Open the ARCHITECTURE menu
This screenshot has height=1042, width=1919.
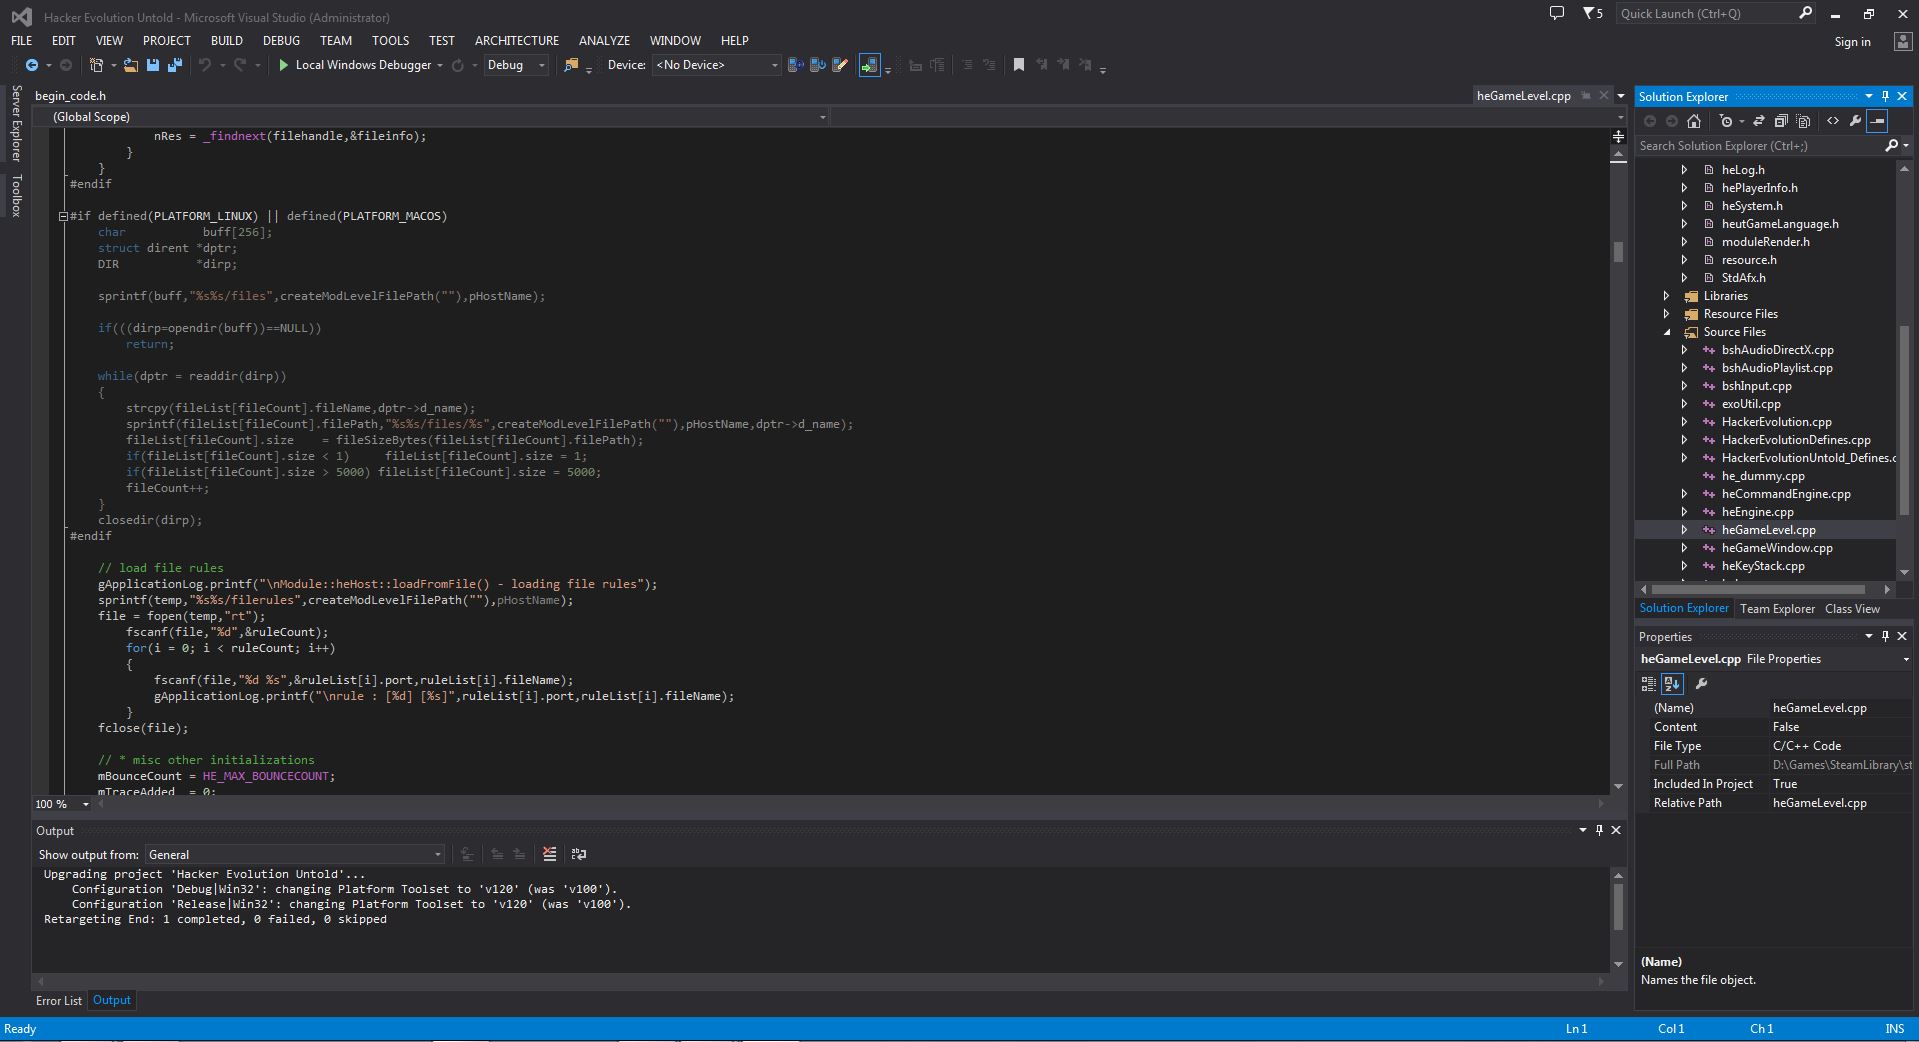[x=517, y=41]
